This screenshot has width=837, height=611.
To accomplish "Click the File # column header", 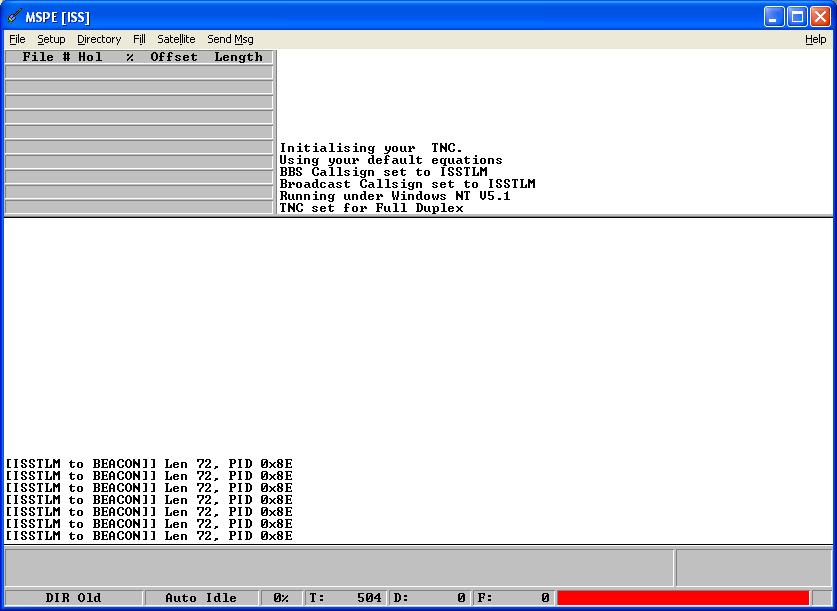I will (47, 57).
